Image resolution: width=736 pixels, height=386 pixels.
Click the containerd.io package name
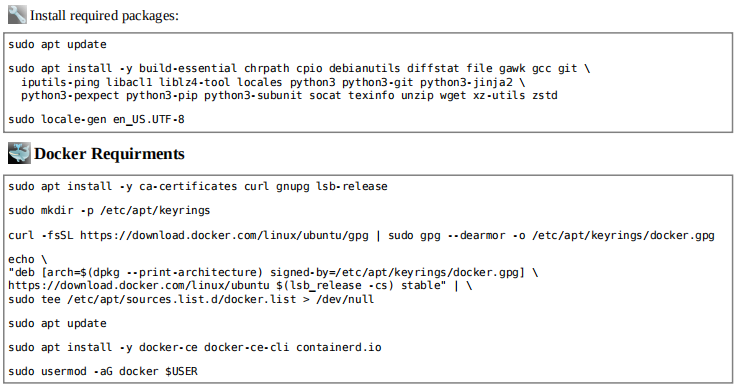click(x=338, y=347)
